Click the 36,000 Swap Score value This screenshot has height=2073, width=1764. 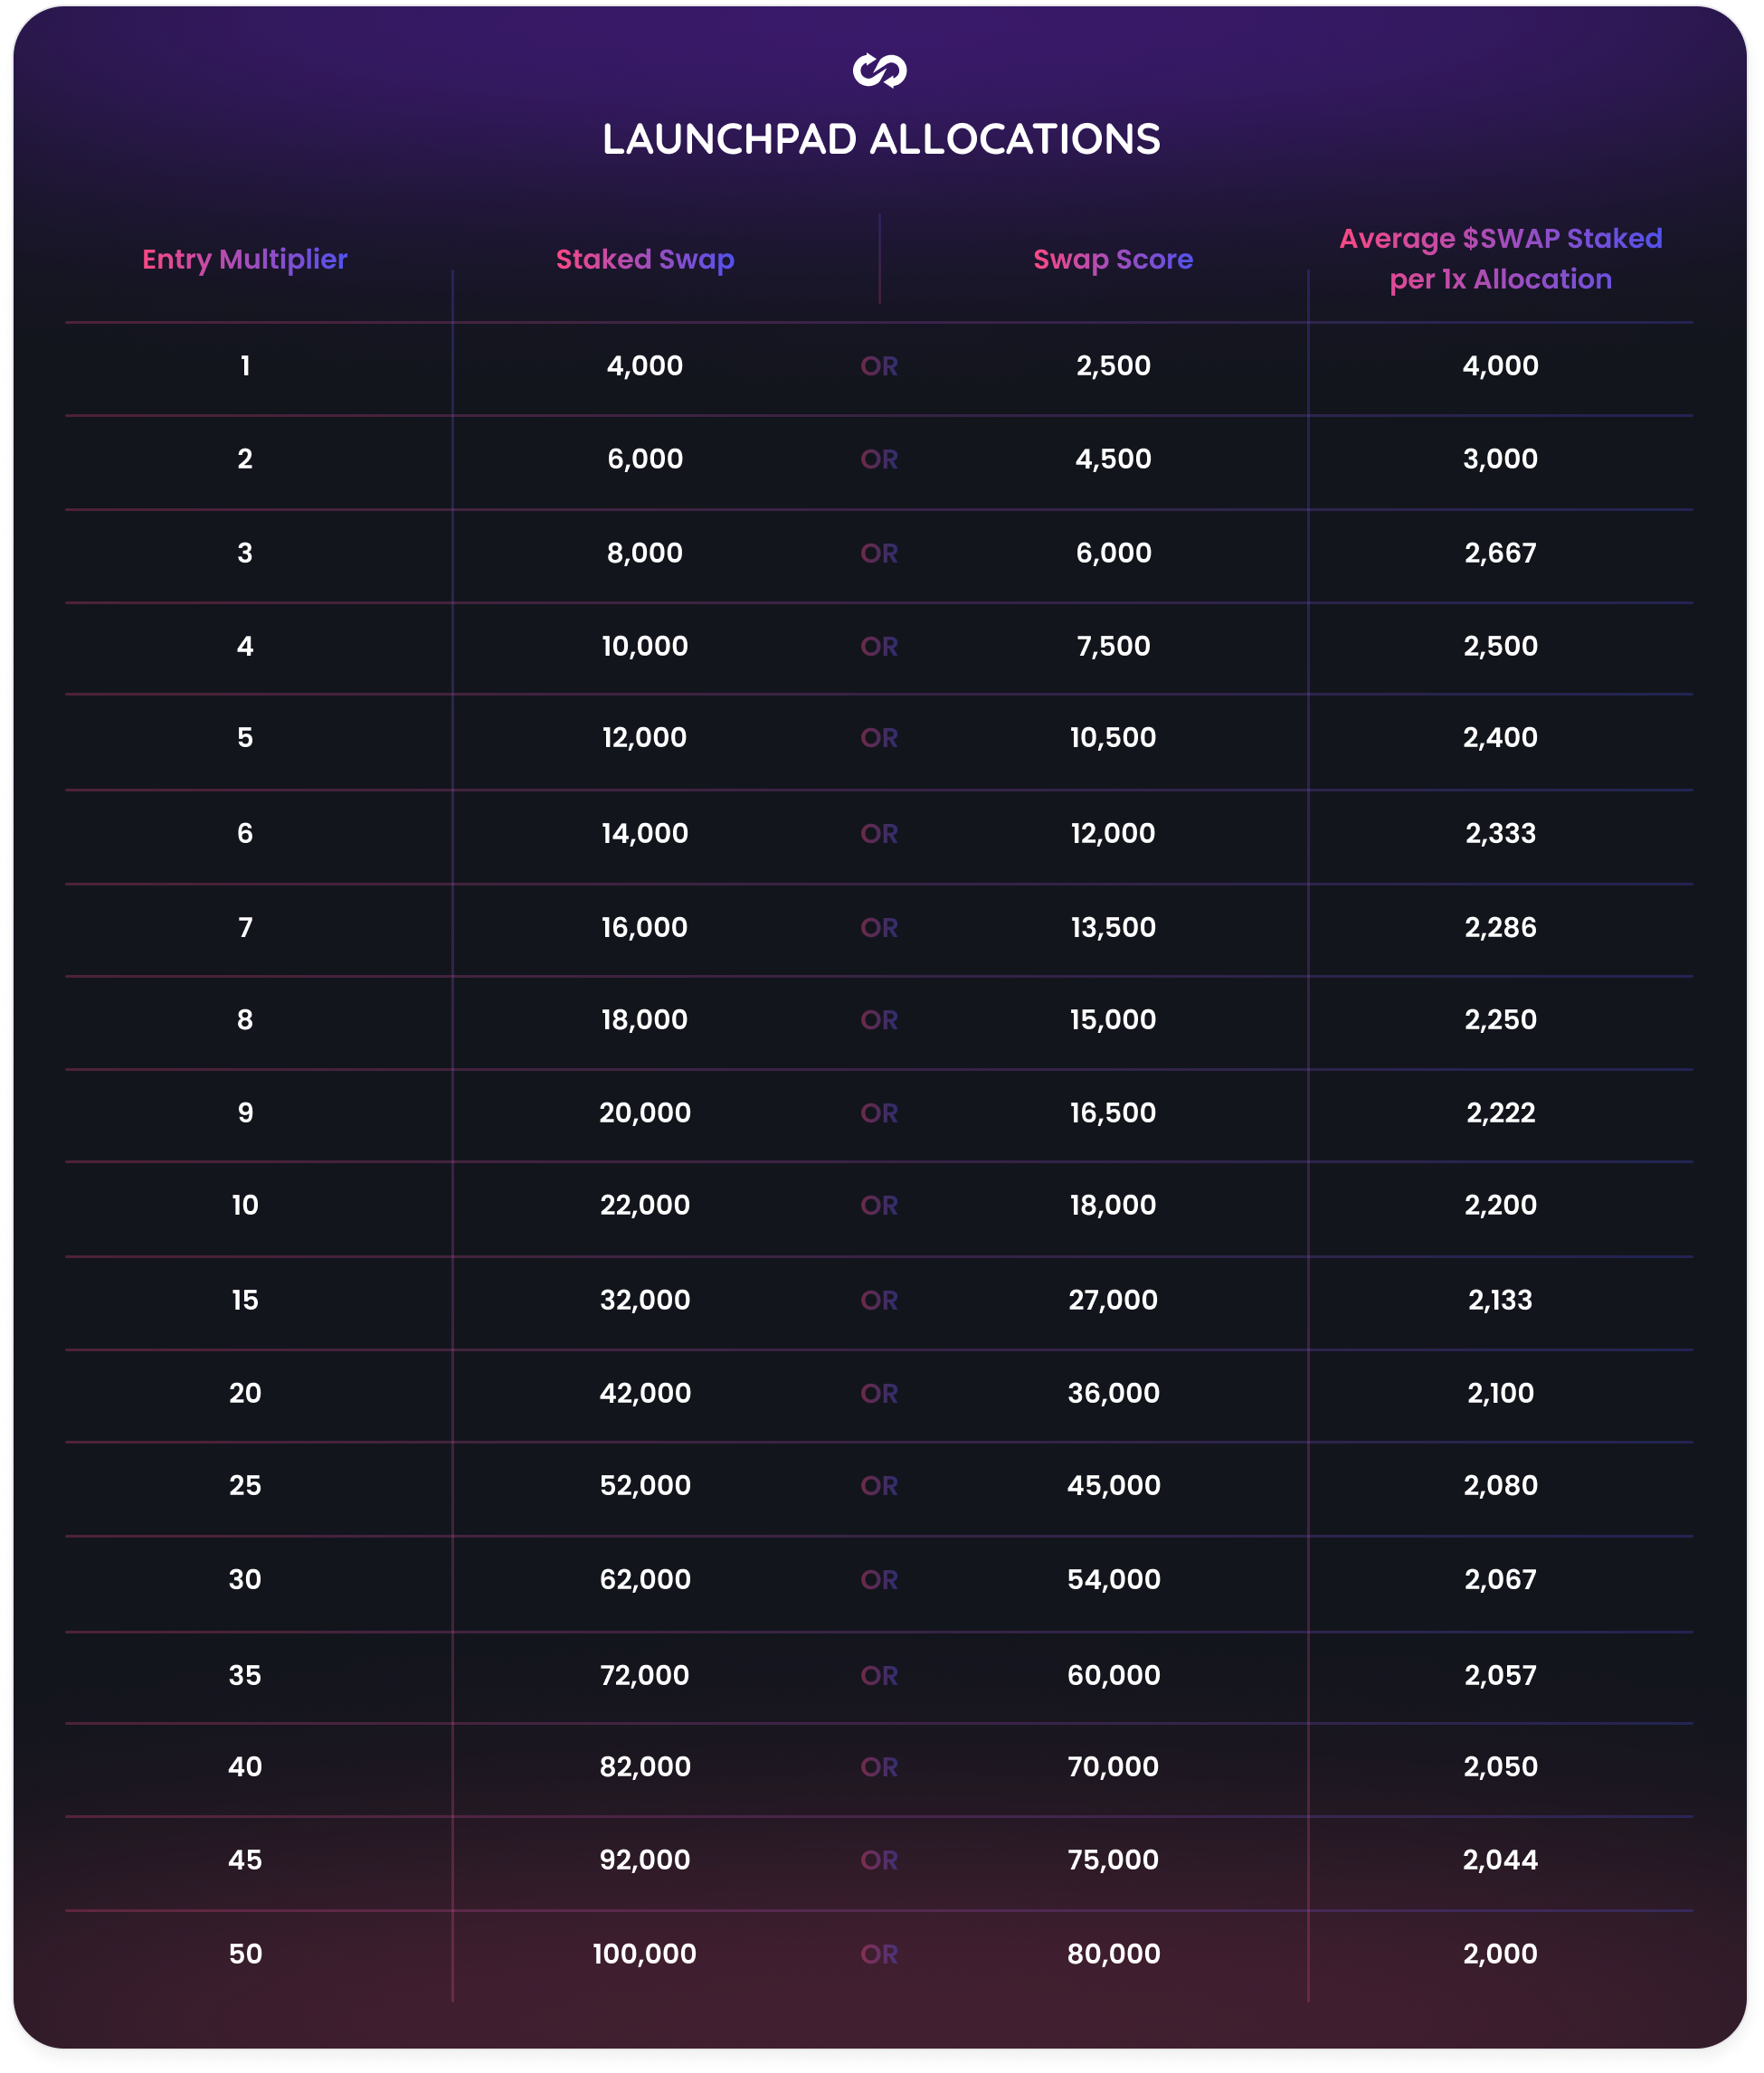click(1113, 1393)
